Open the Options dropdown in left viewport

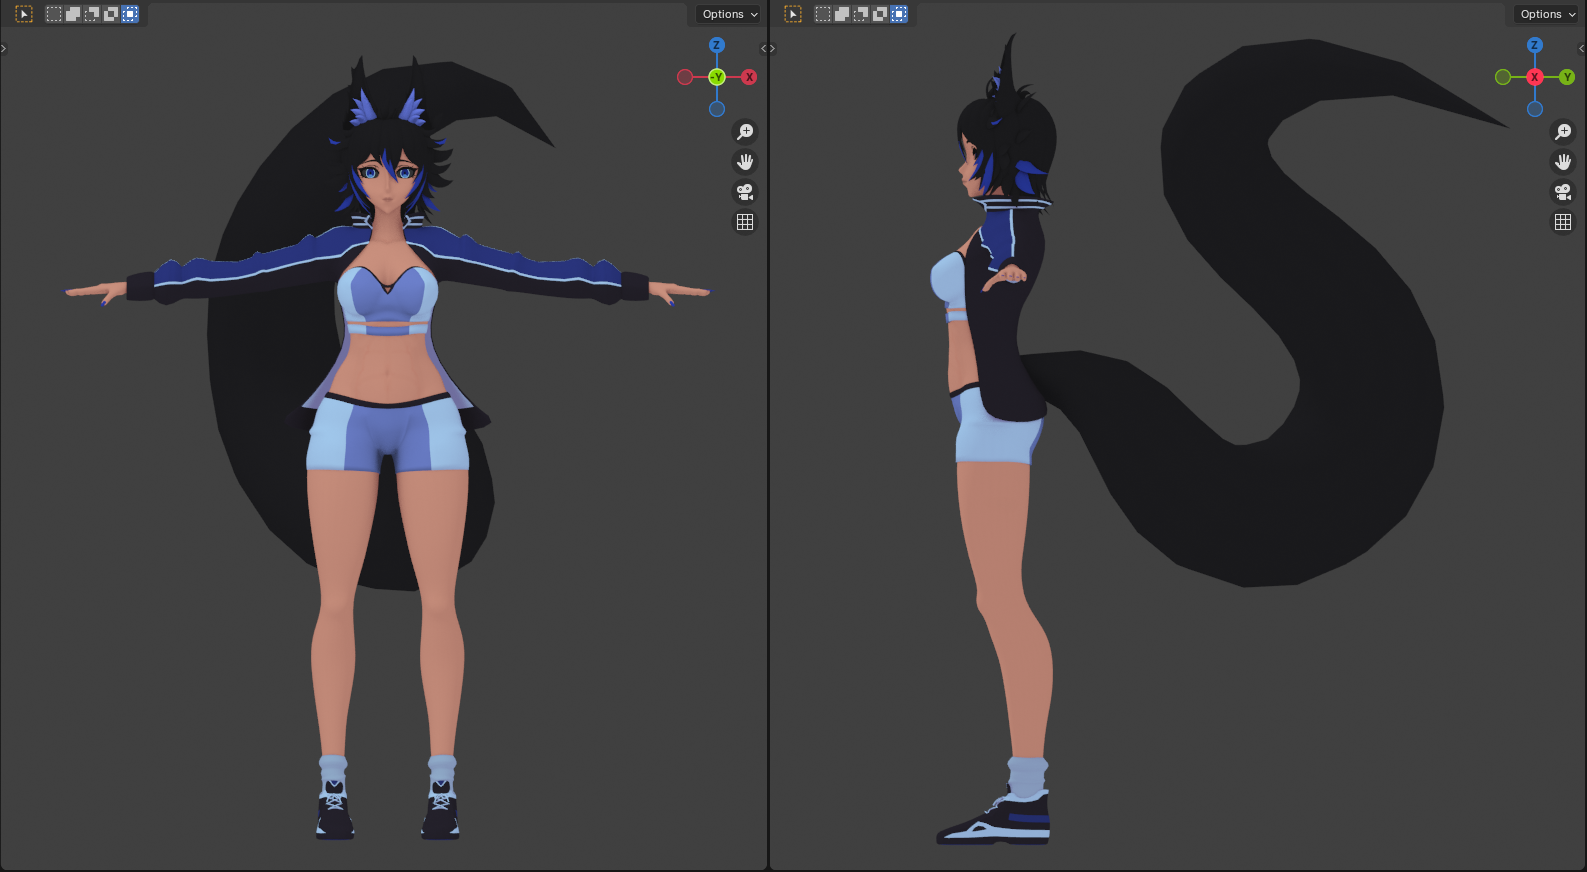[729, 14]
